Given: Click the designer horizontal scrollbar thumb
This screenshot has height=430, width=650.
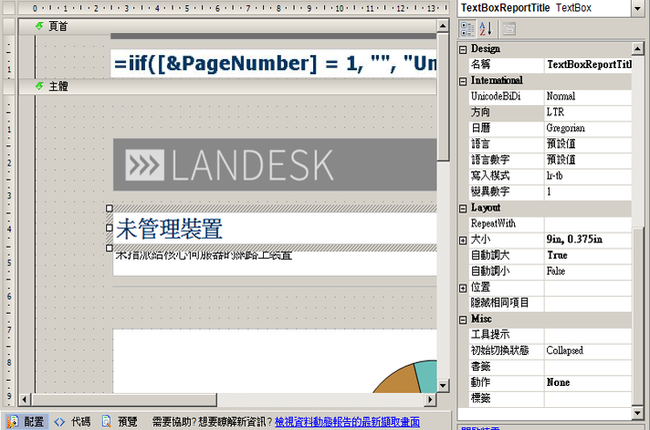Looking at the screenshot, I should (124, 400).
